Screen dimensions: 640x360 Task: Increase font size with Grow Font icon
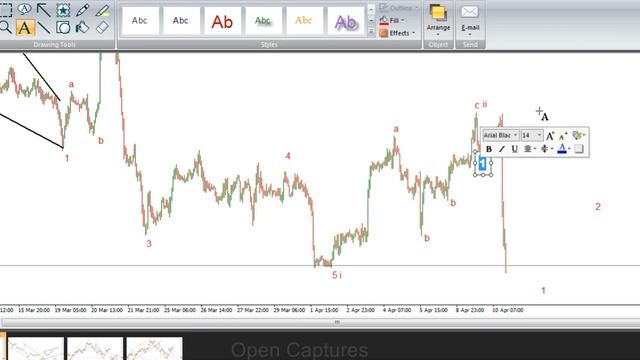pyautogui.click(x=550, y=135)
